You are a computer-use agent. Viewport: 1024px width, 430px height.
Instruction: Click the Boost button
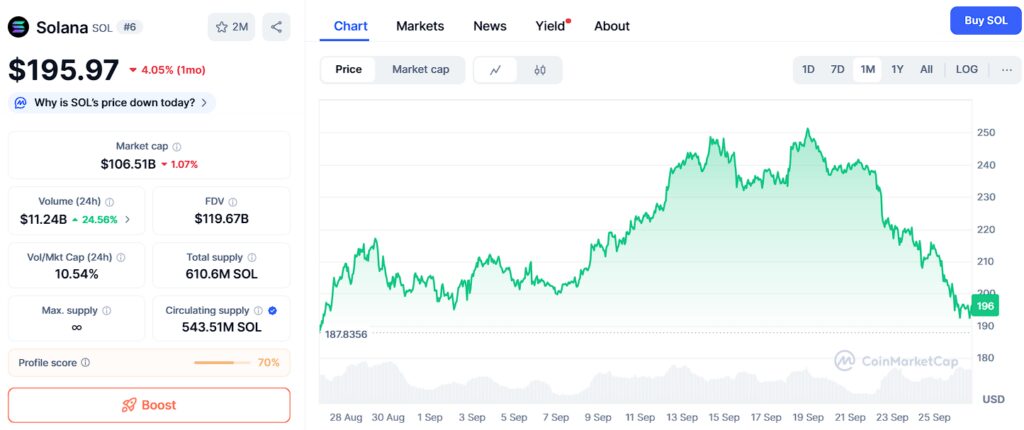(x=149, y=405)
